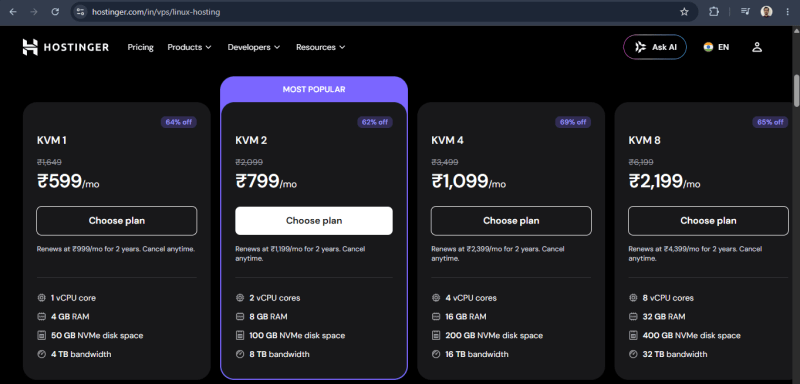Click the ₹2,199/mo price
This screenshot has width=800, height=384.
tap(665, 181)
